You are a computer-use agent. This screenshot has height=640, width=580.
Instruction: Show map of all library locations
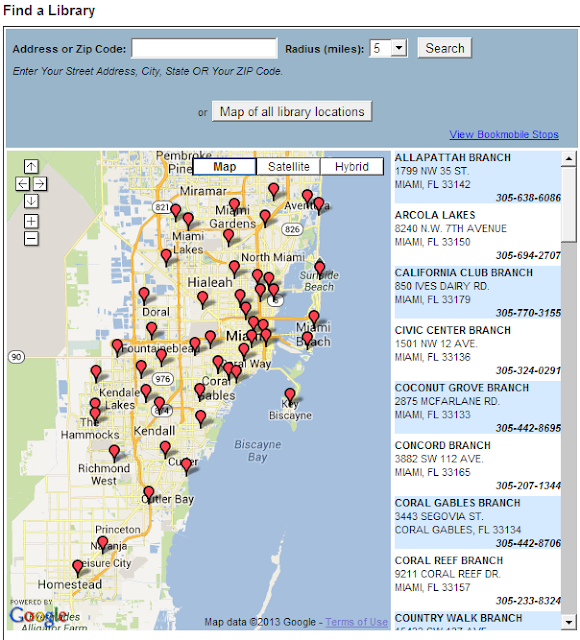[x=292, y=111]
